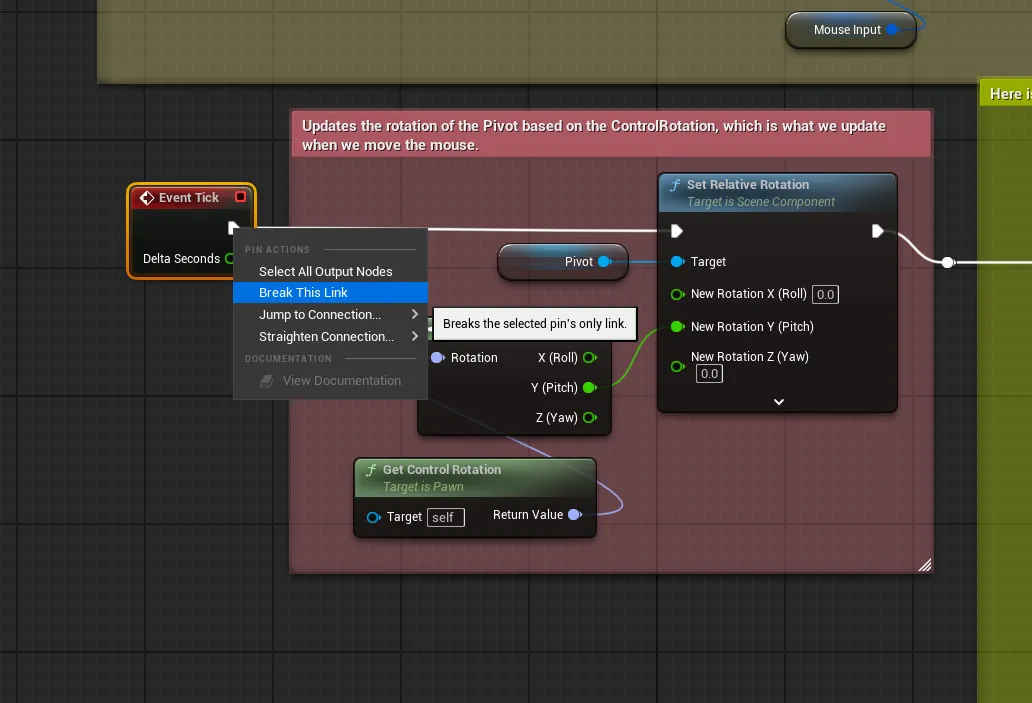Click the Target pin on Set Relative Rotation
1032x703 pixels.
pos(677,261)
